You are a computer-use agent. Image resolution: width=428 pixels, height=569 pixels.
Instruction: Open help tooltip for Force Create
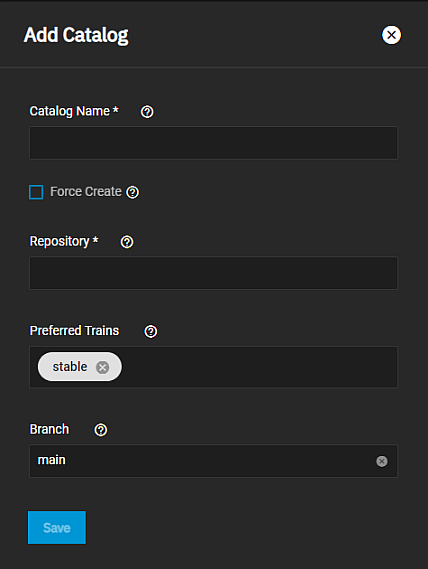click(133, 192)
